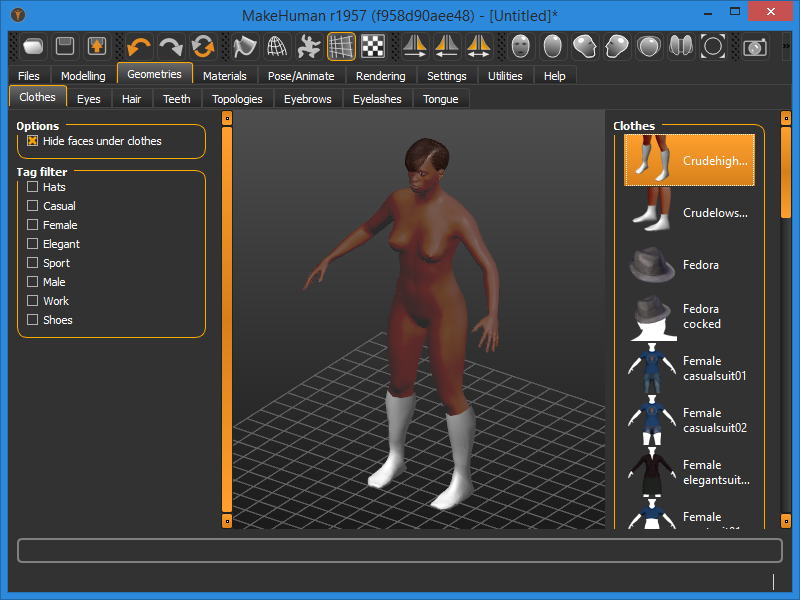Click the plain egg-shaped head view icon

pyautogui.click(x=553, y=46)
